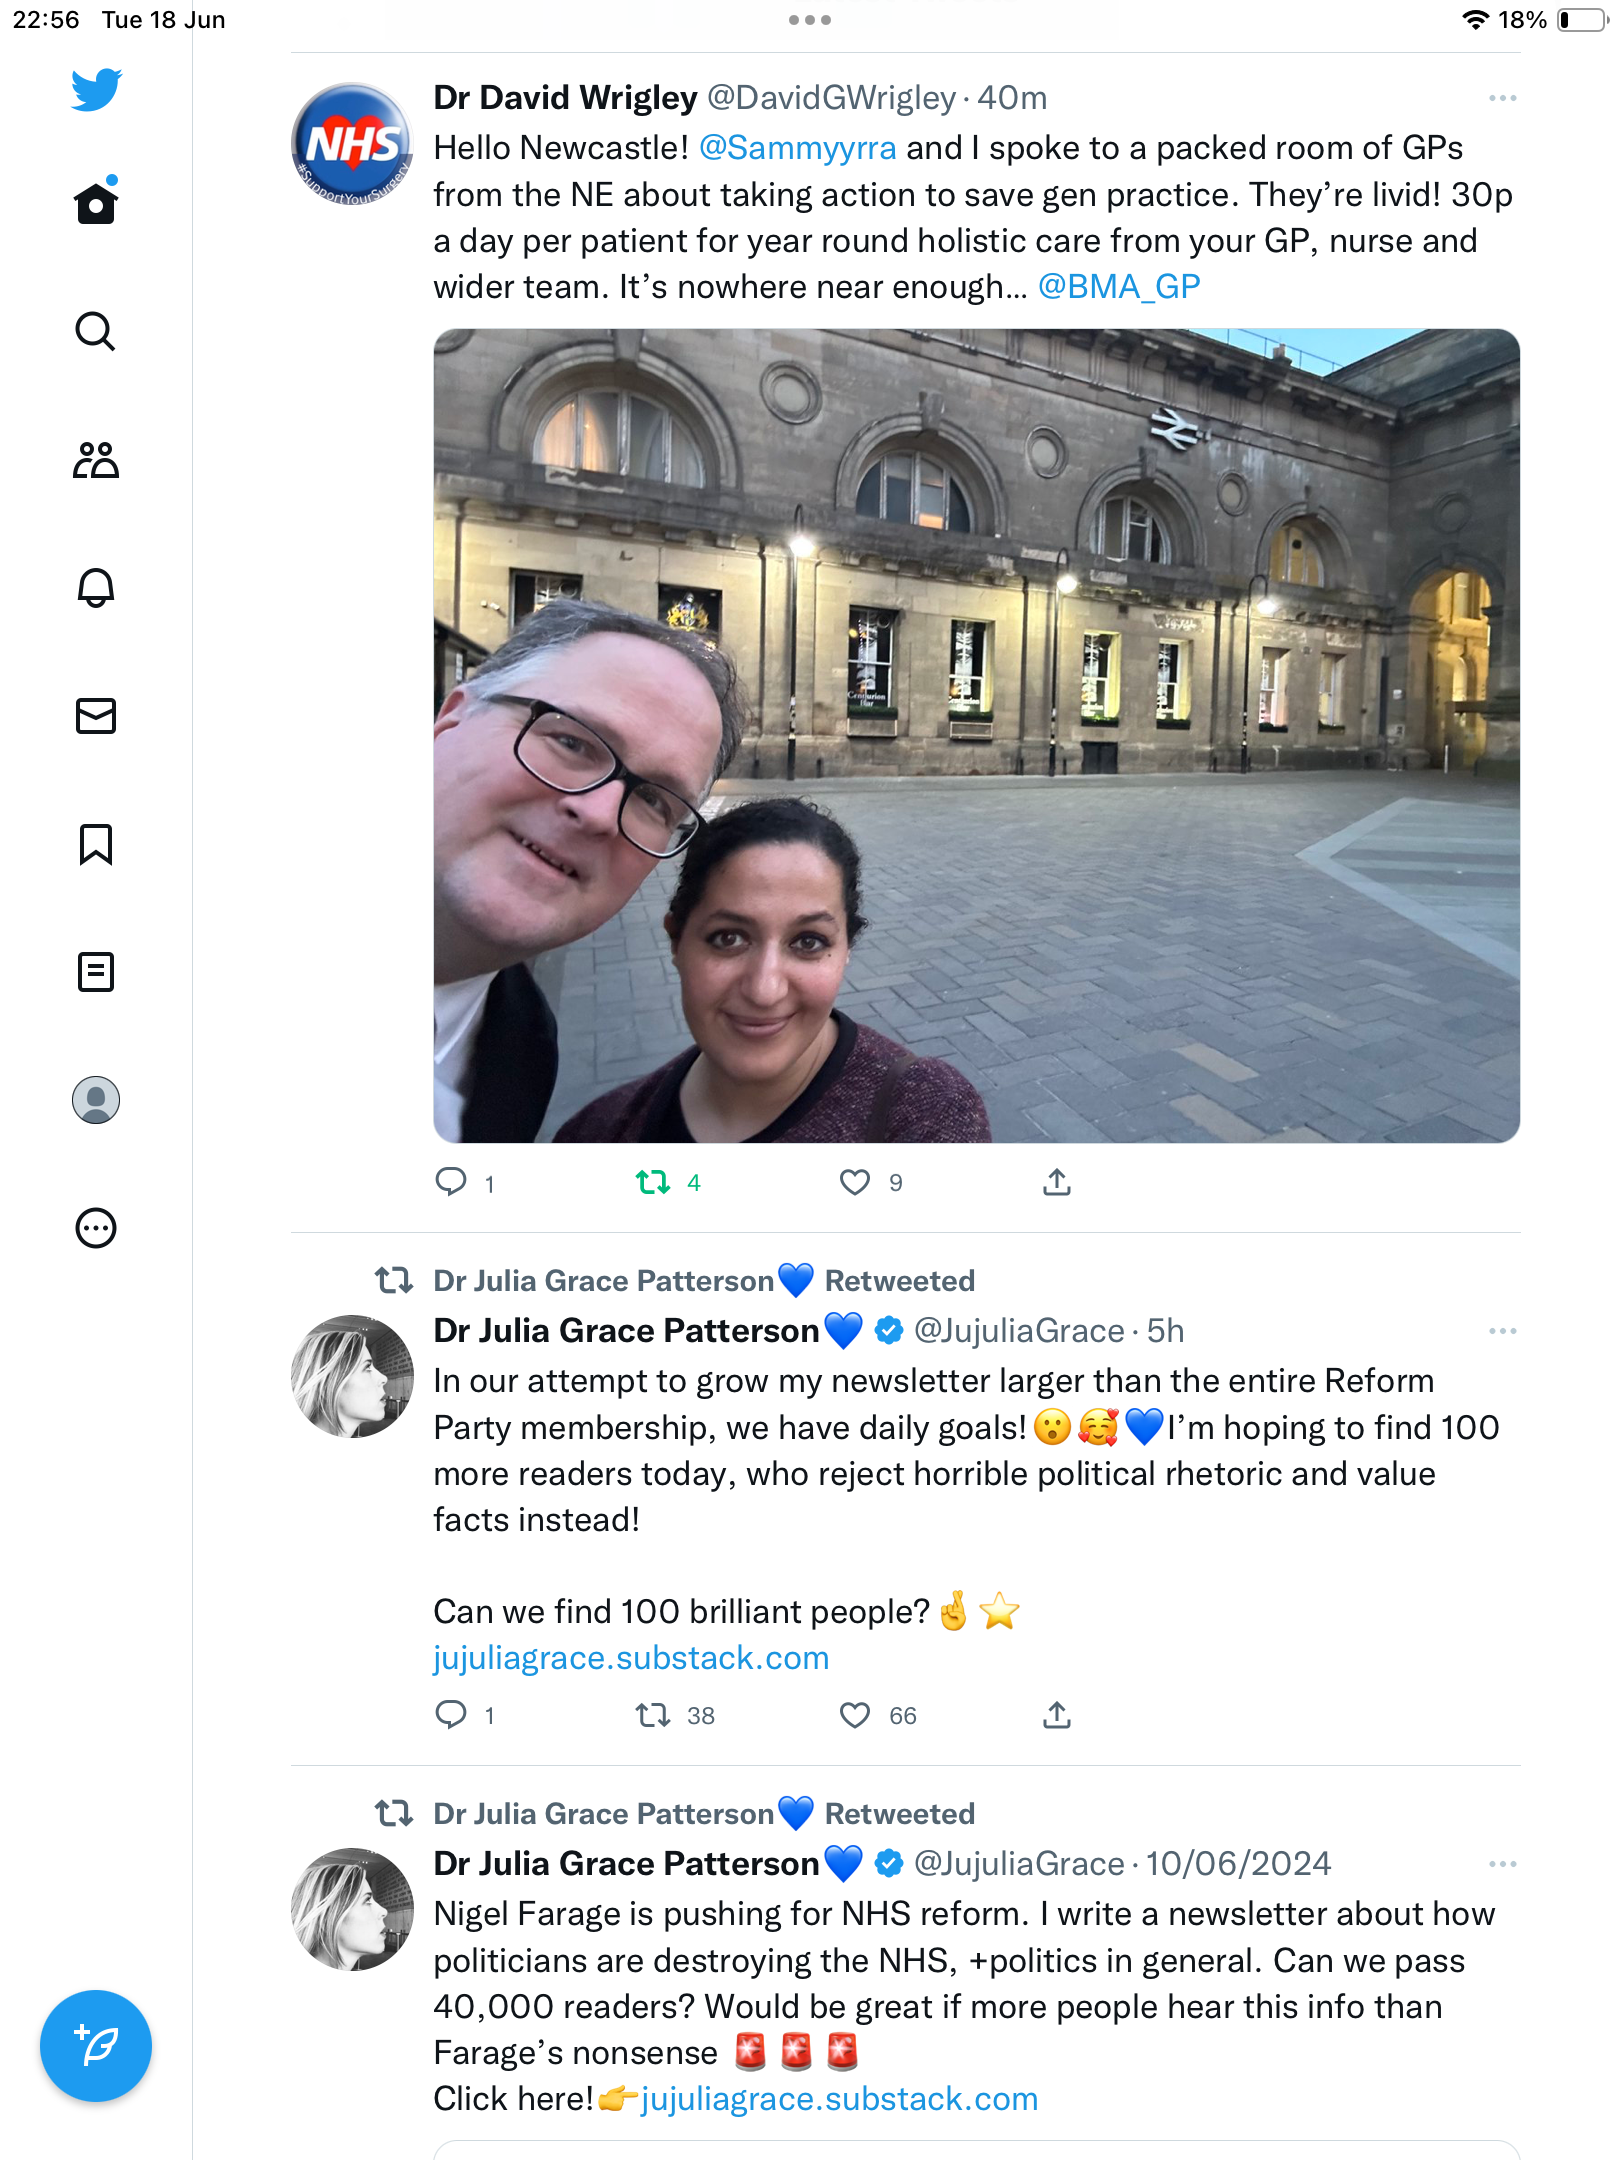Expand options menu on the 10/06/2024 tweet

coord(1502,1864)
